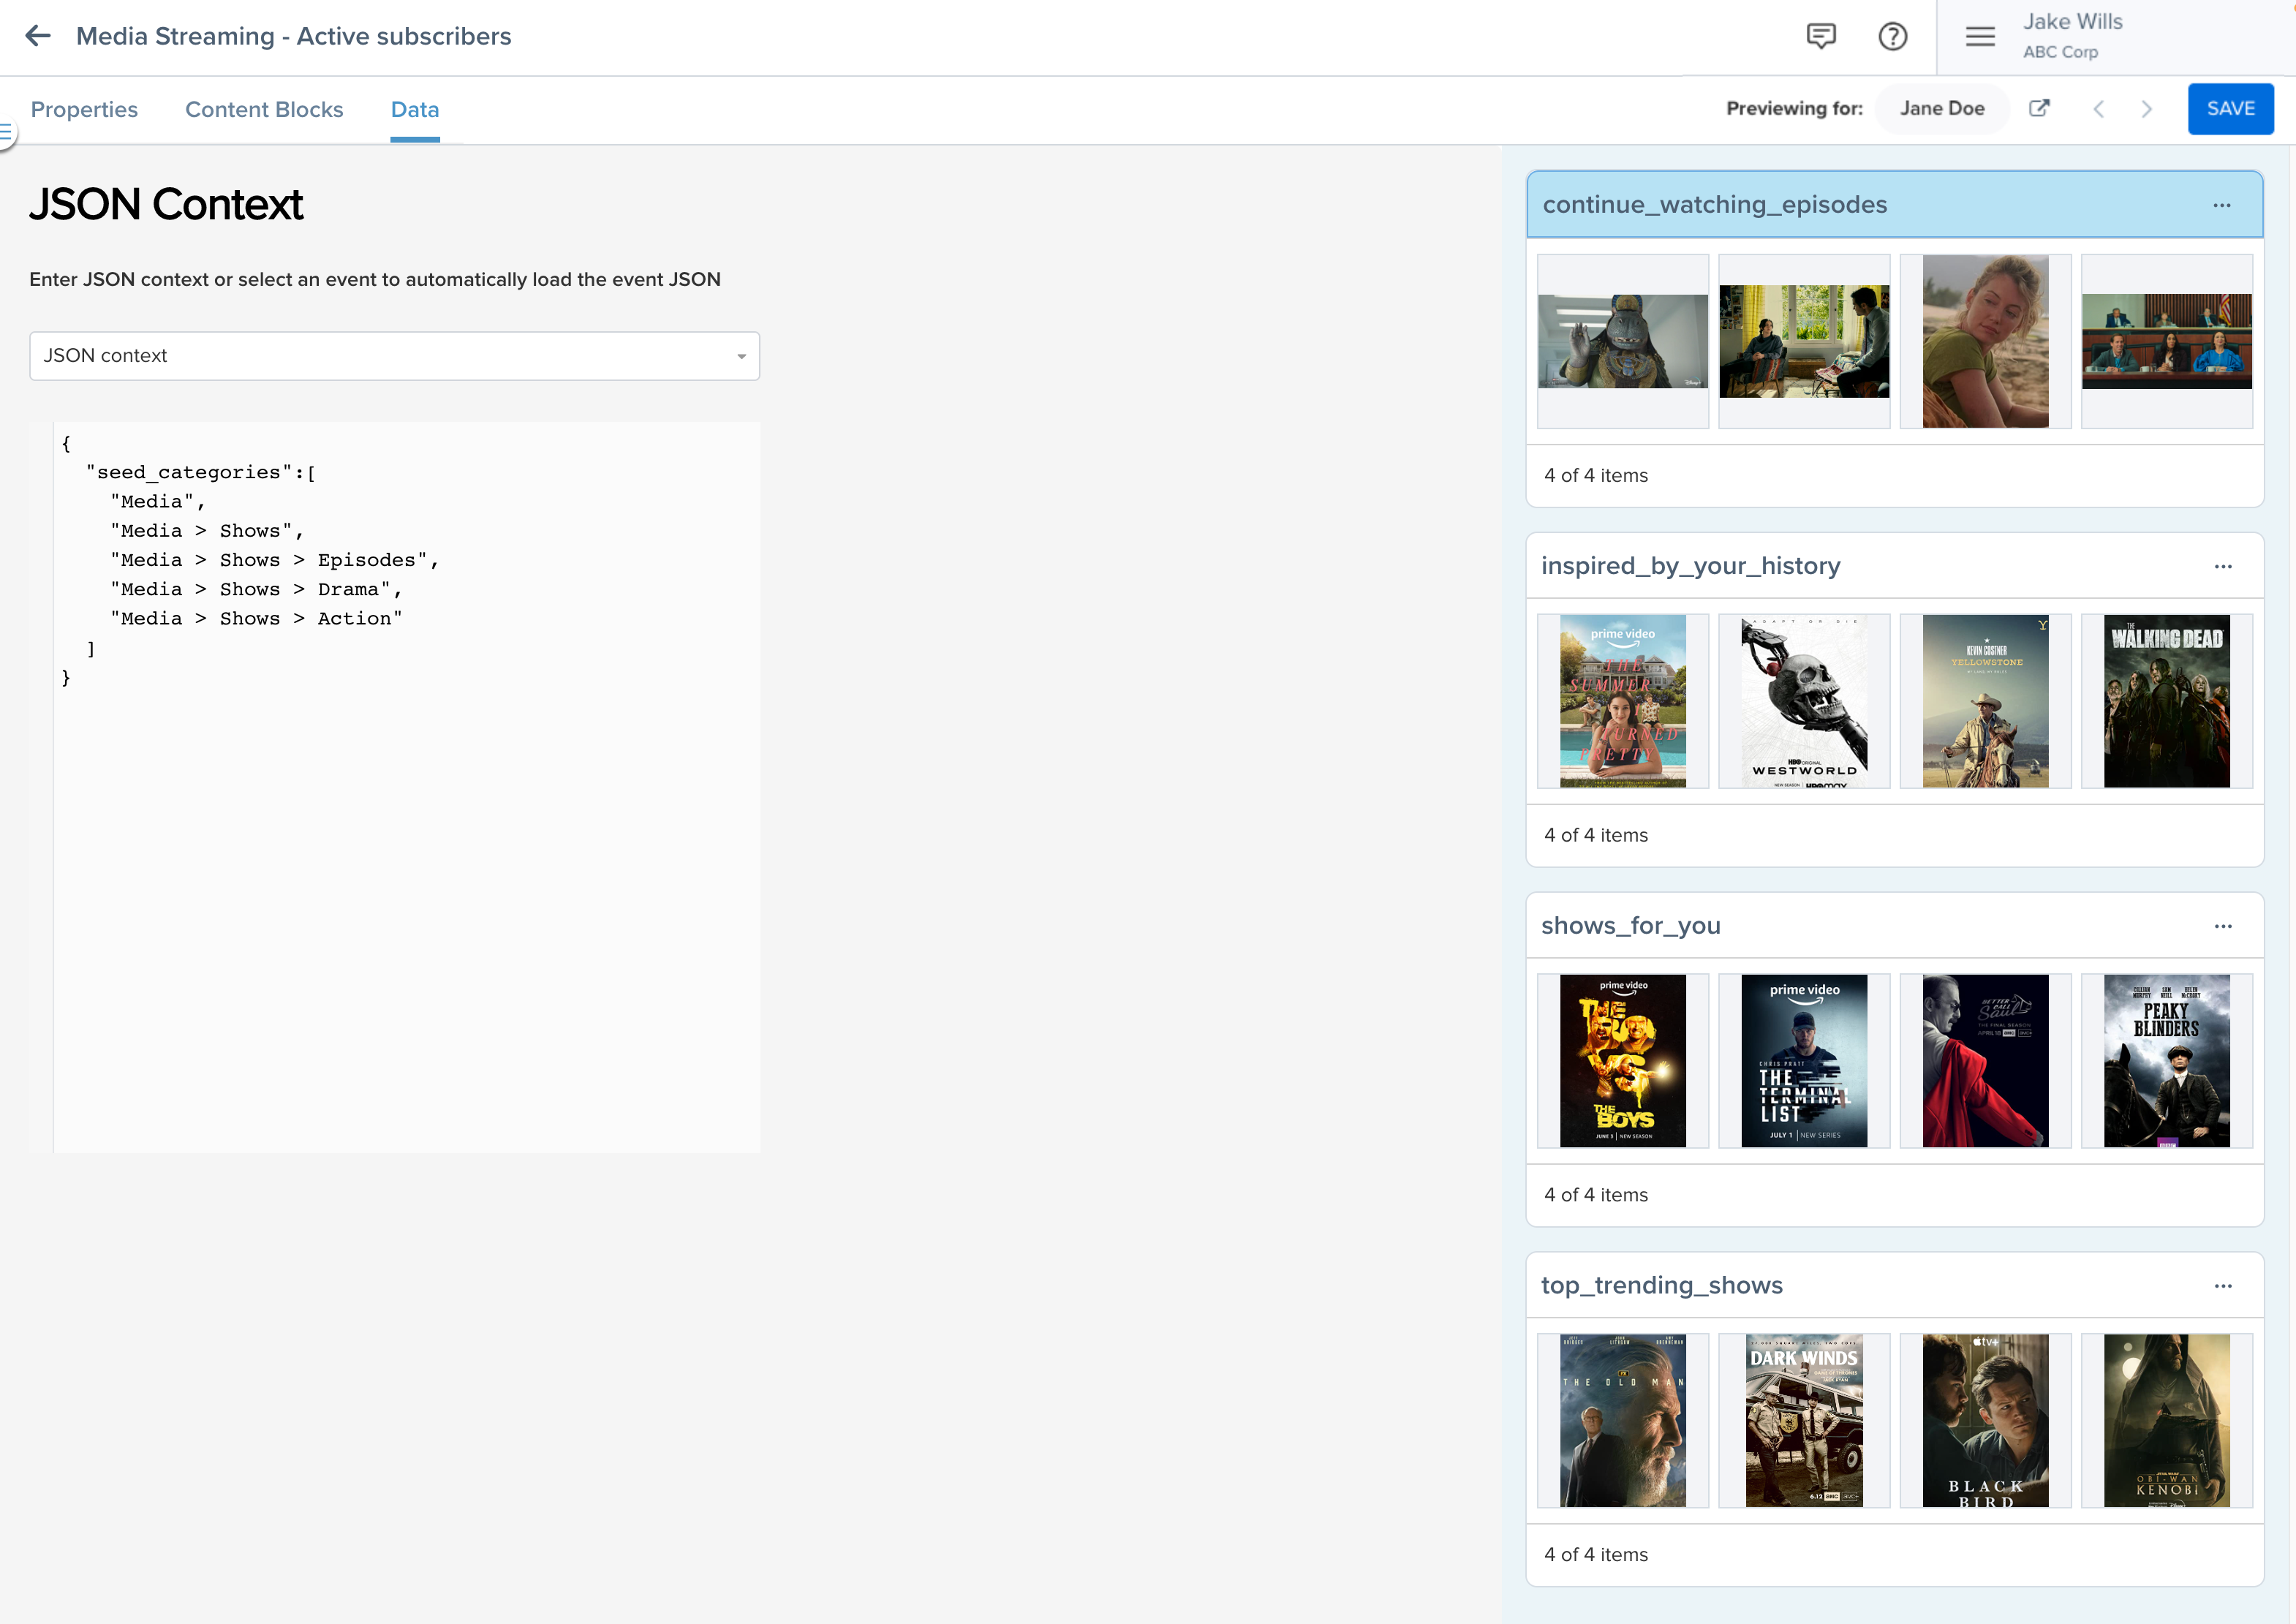Click "4 of 4 items" under continue_watching_episodes

[x=1596, y=475]
